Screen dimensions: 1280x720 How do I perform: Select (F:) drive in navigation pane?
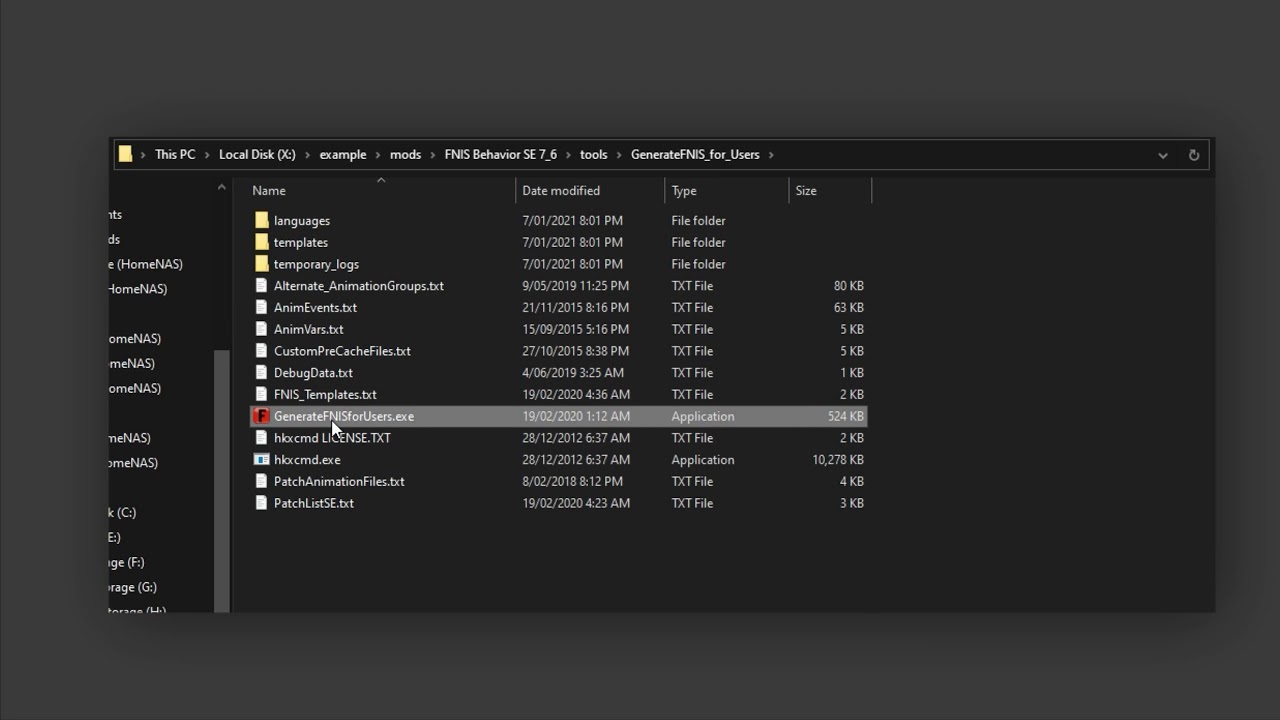[127, 563]
